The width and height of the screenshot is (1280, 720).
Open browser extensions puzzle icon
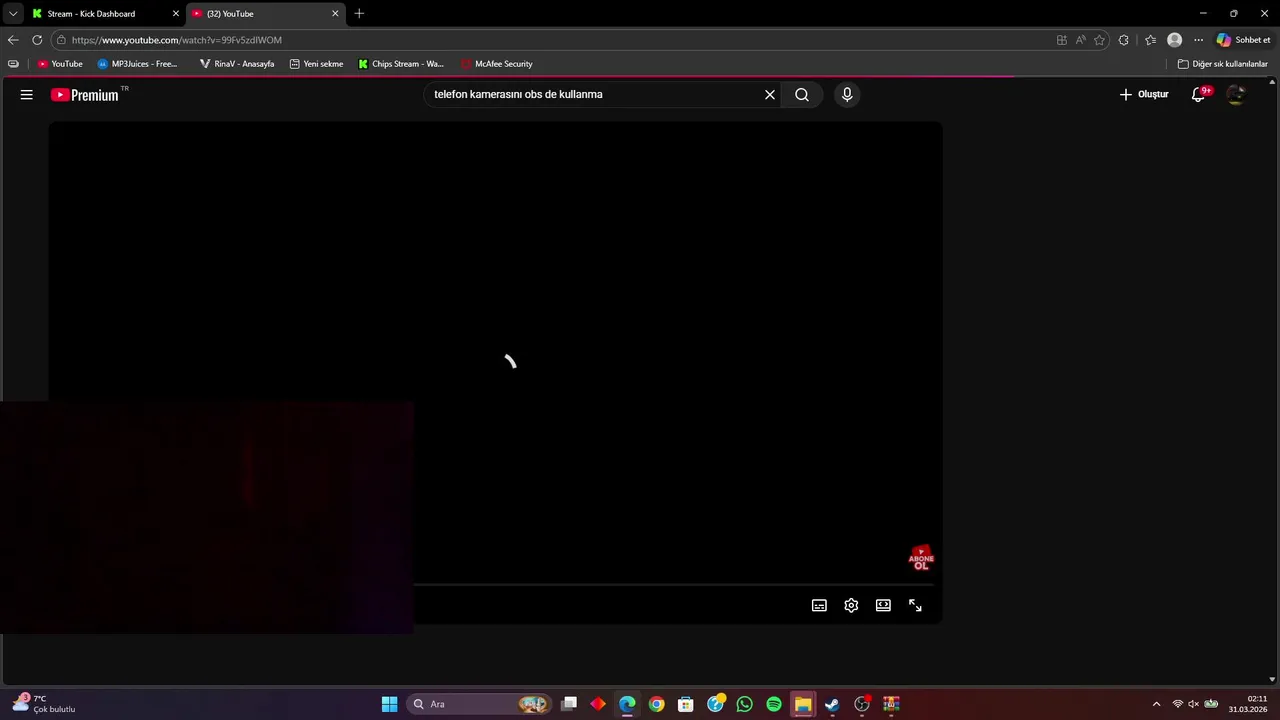(x=1124, y=40)
